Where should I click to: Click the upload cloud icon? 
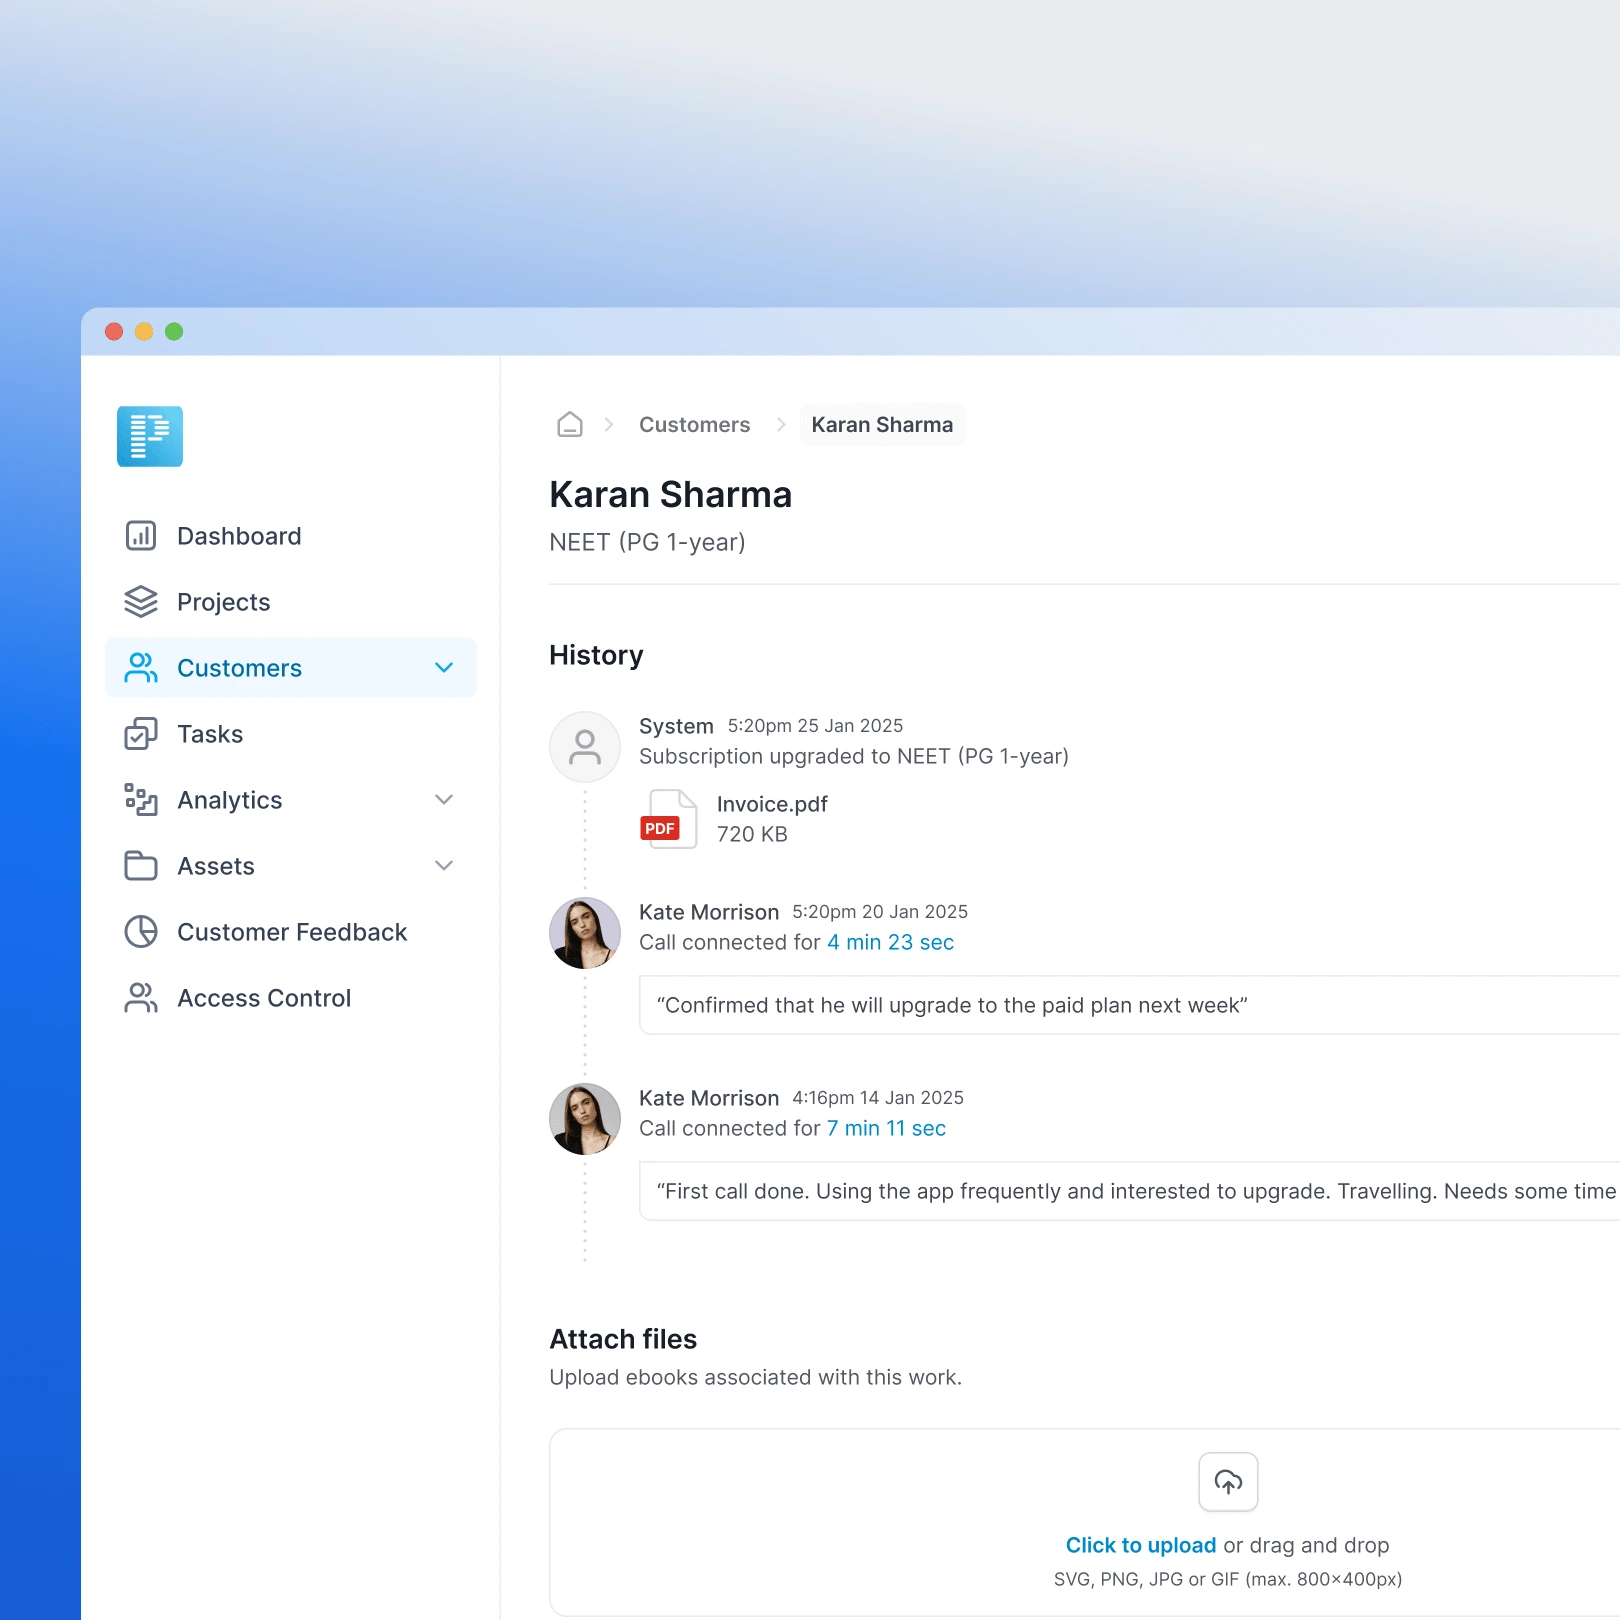point(1228,1482)
